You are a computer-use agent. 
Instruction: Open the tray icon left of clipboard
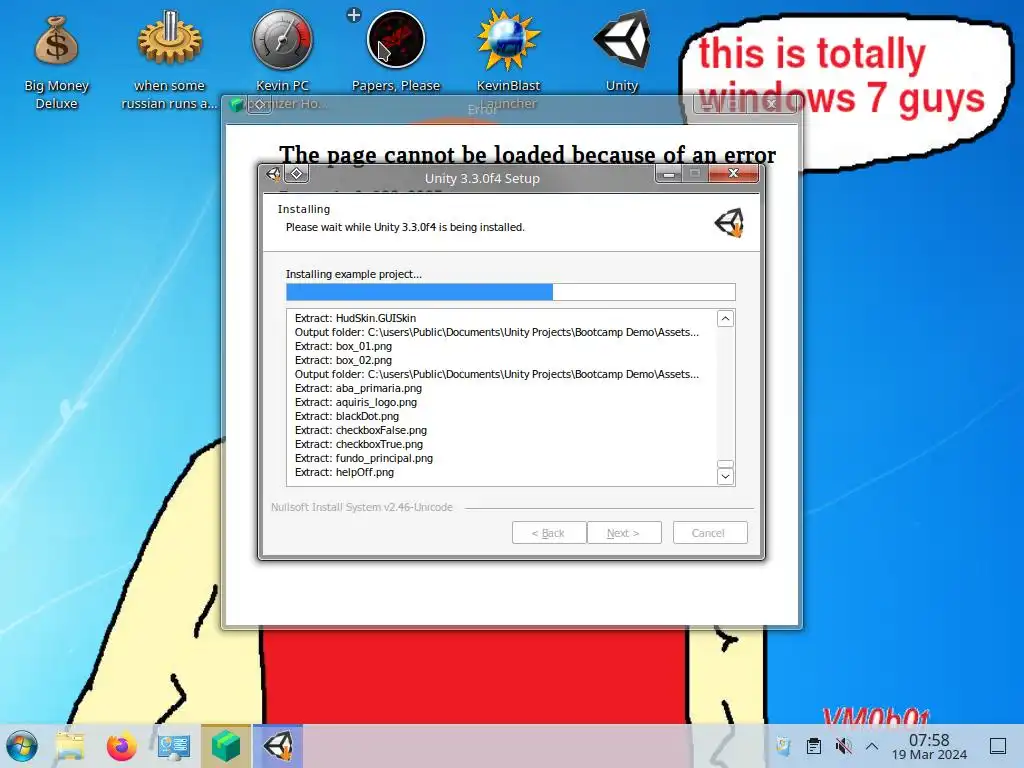pyautogui.click(x=783, y=746)
